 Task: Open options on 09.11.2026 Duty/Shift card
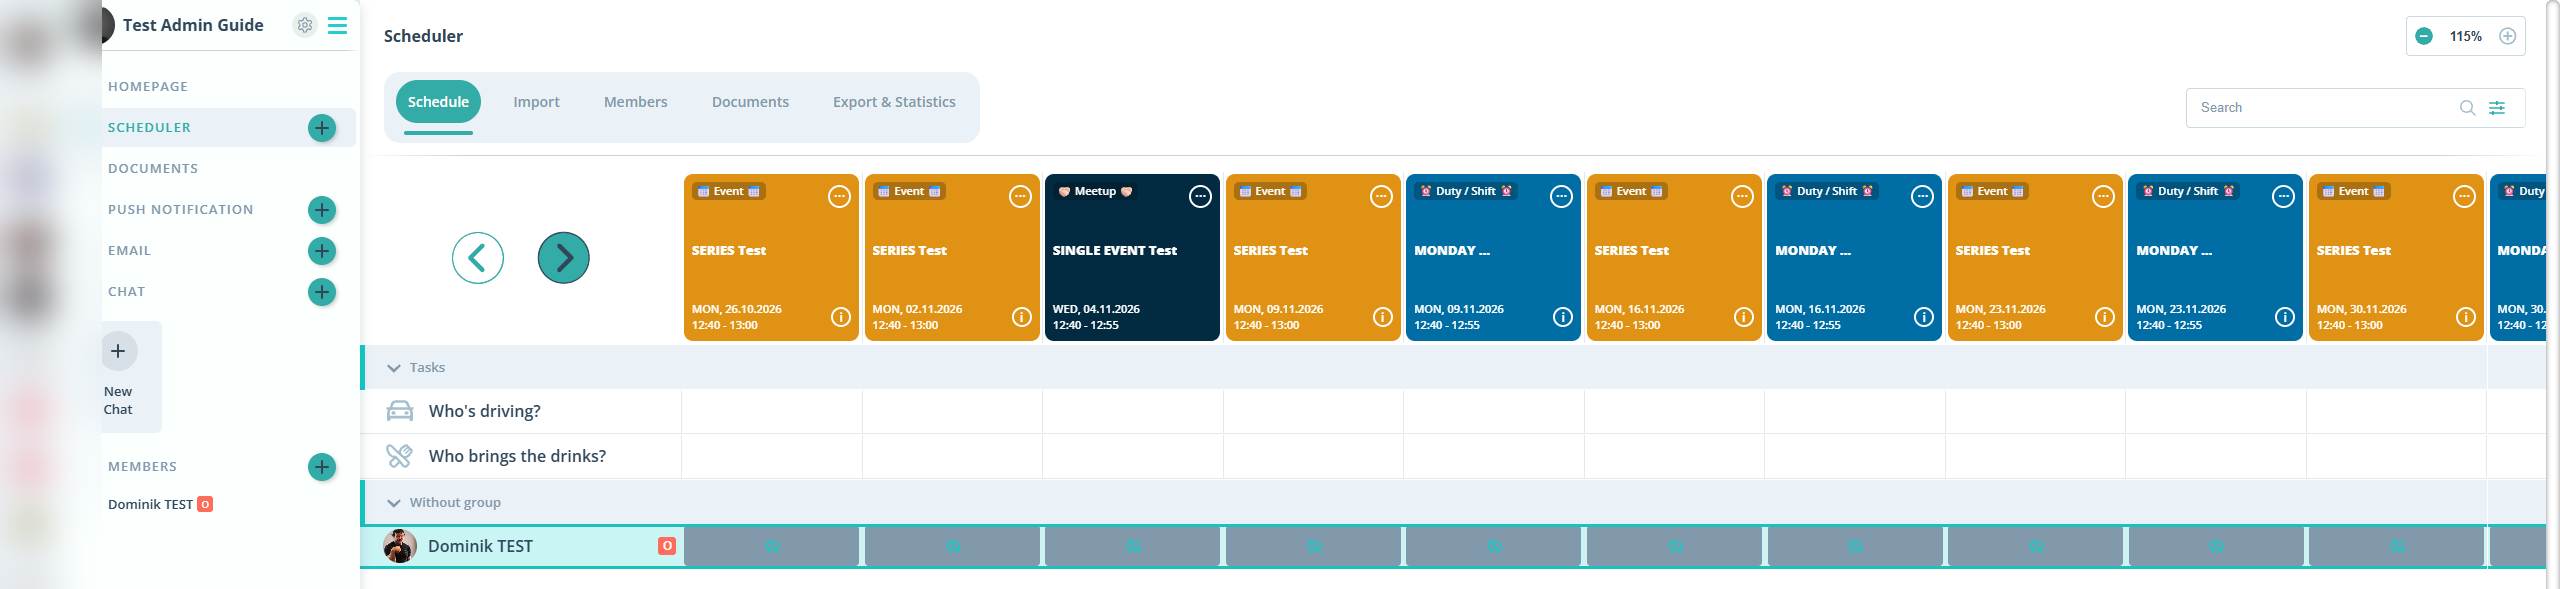[1561, 197]
